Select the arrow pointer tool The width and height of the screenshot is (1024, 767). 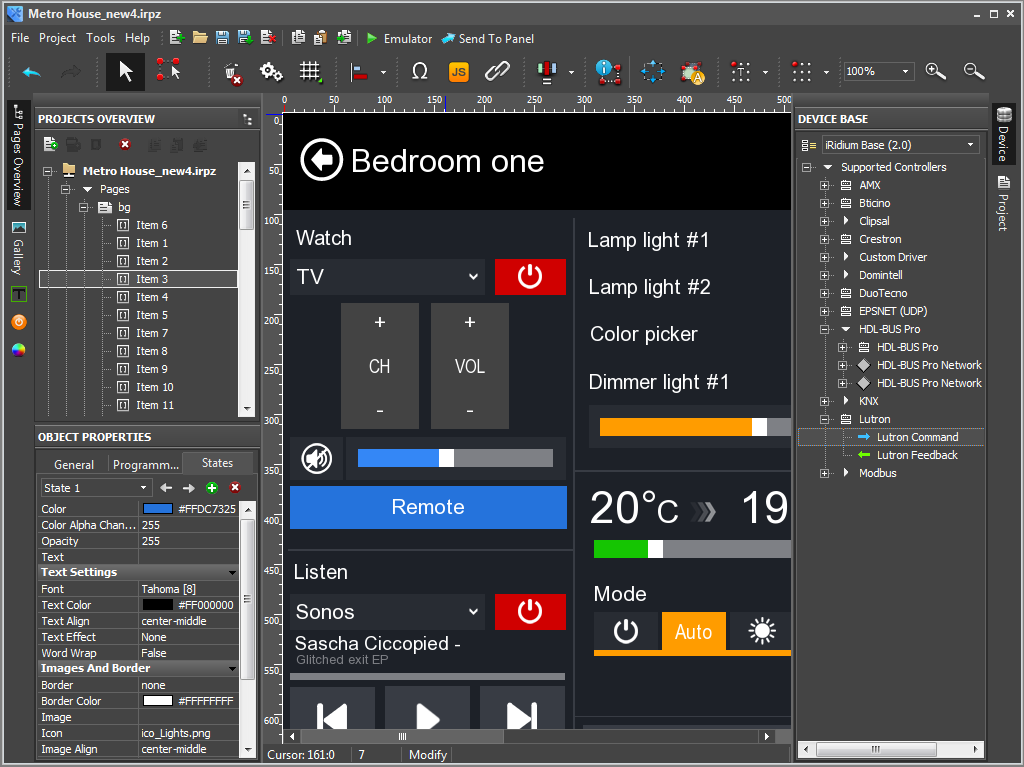click(x=126, y=71)
